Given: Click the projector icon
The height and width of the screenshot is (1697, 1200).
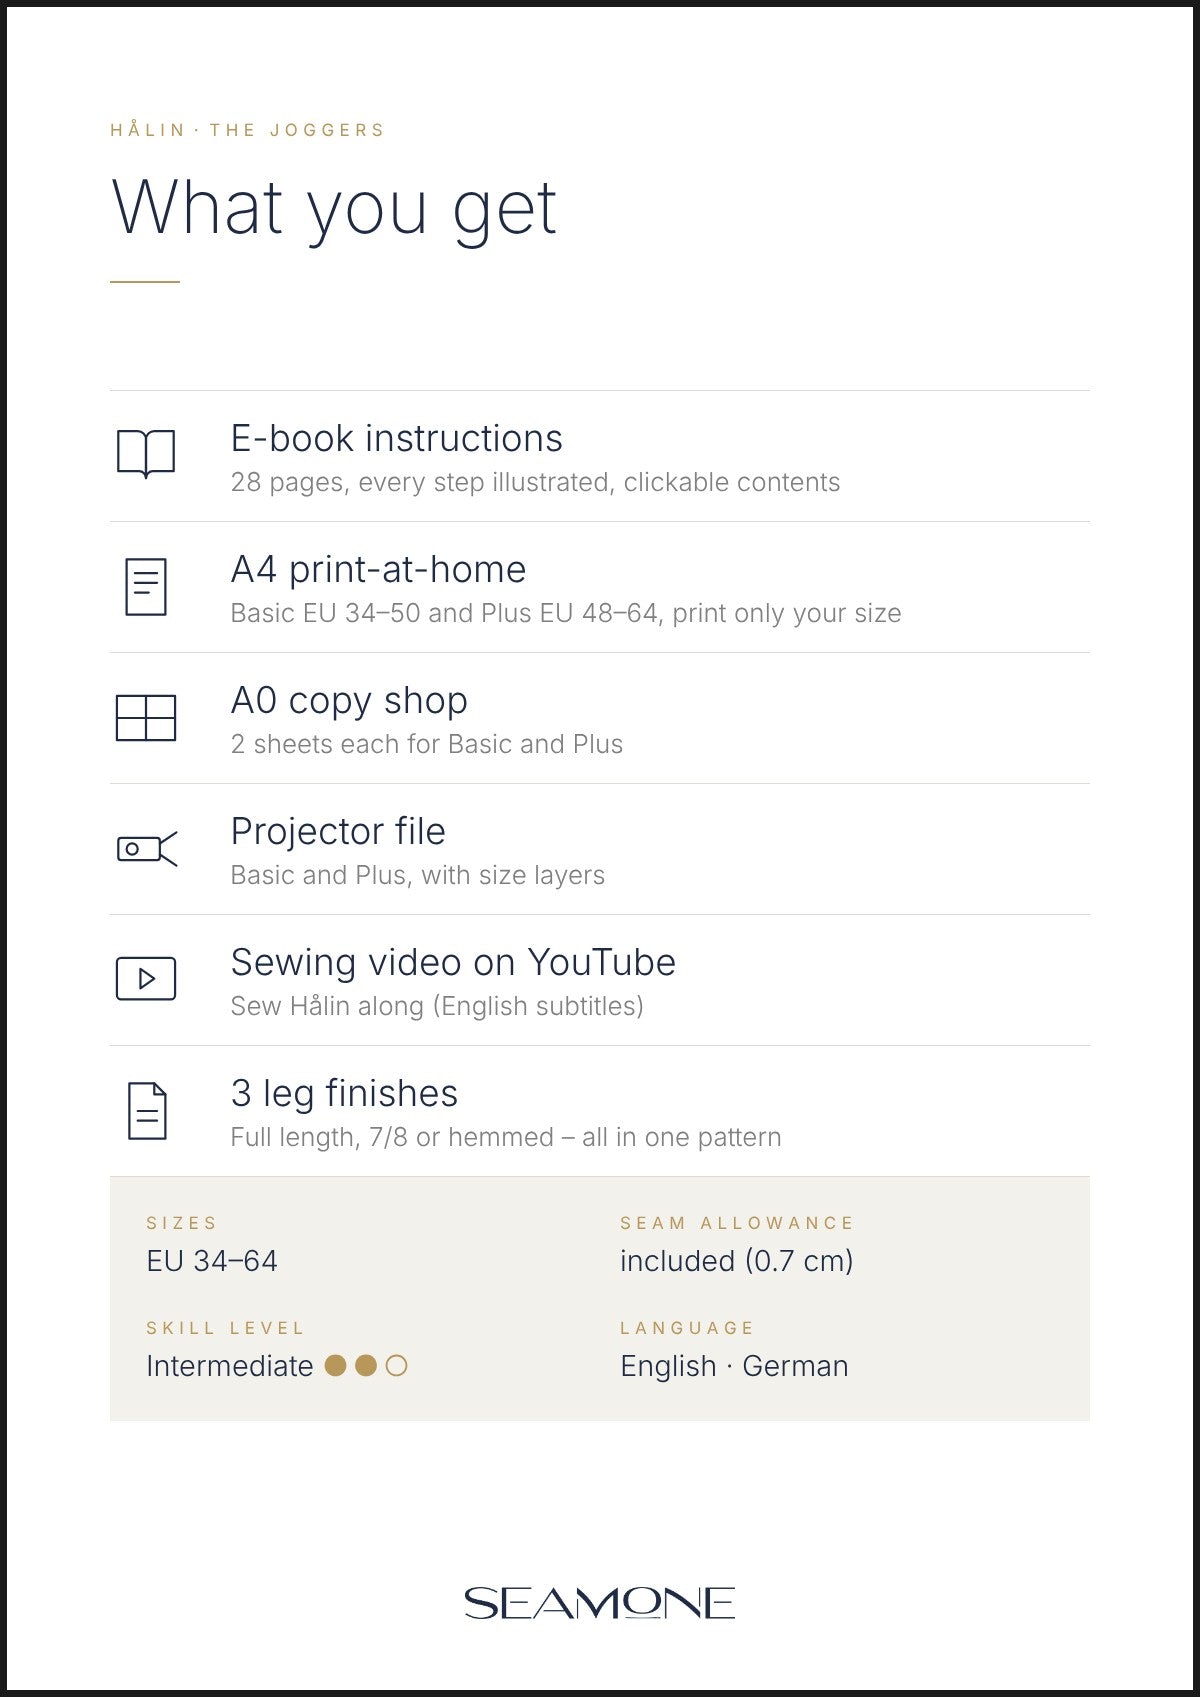Looking at the screenshot, I should click(x=147, y=849).
